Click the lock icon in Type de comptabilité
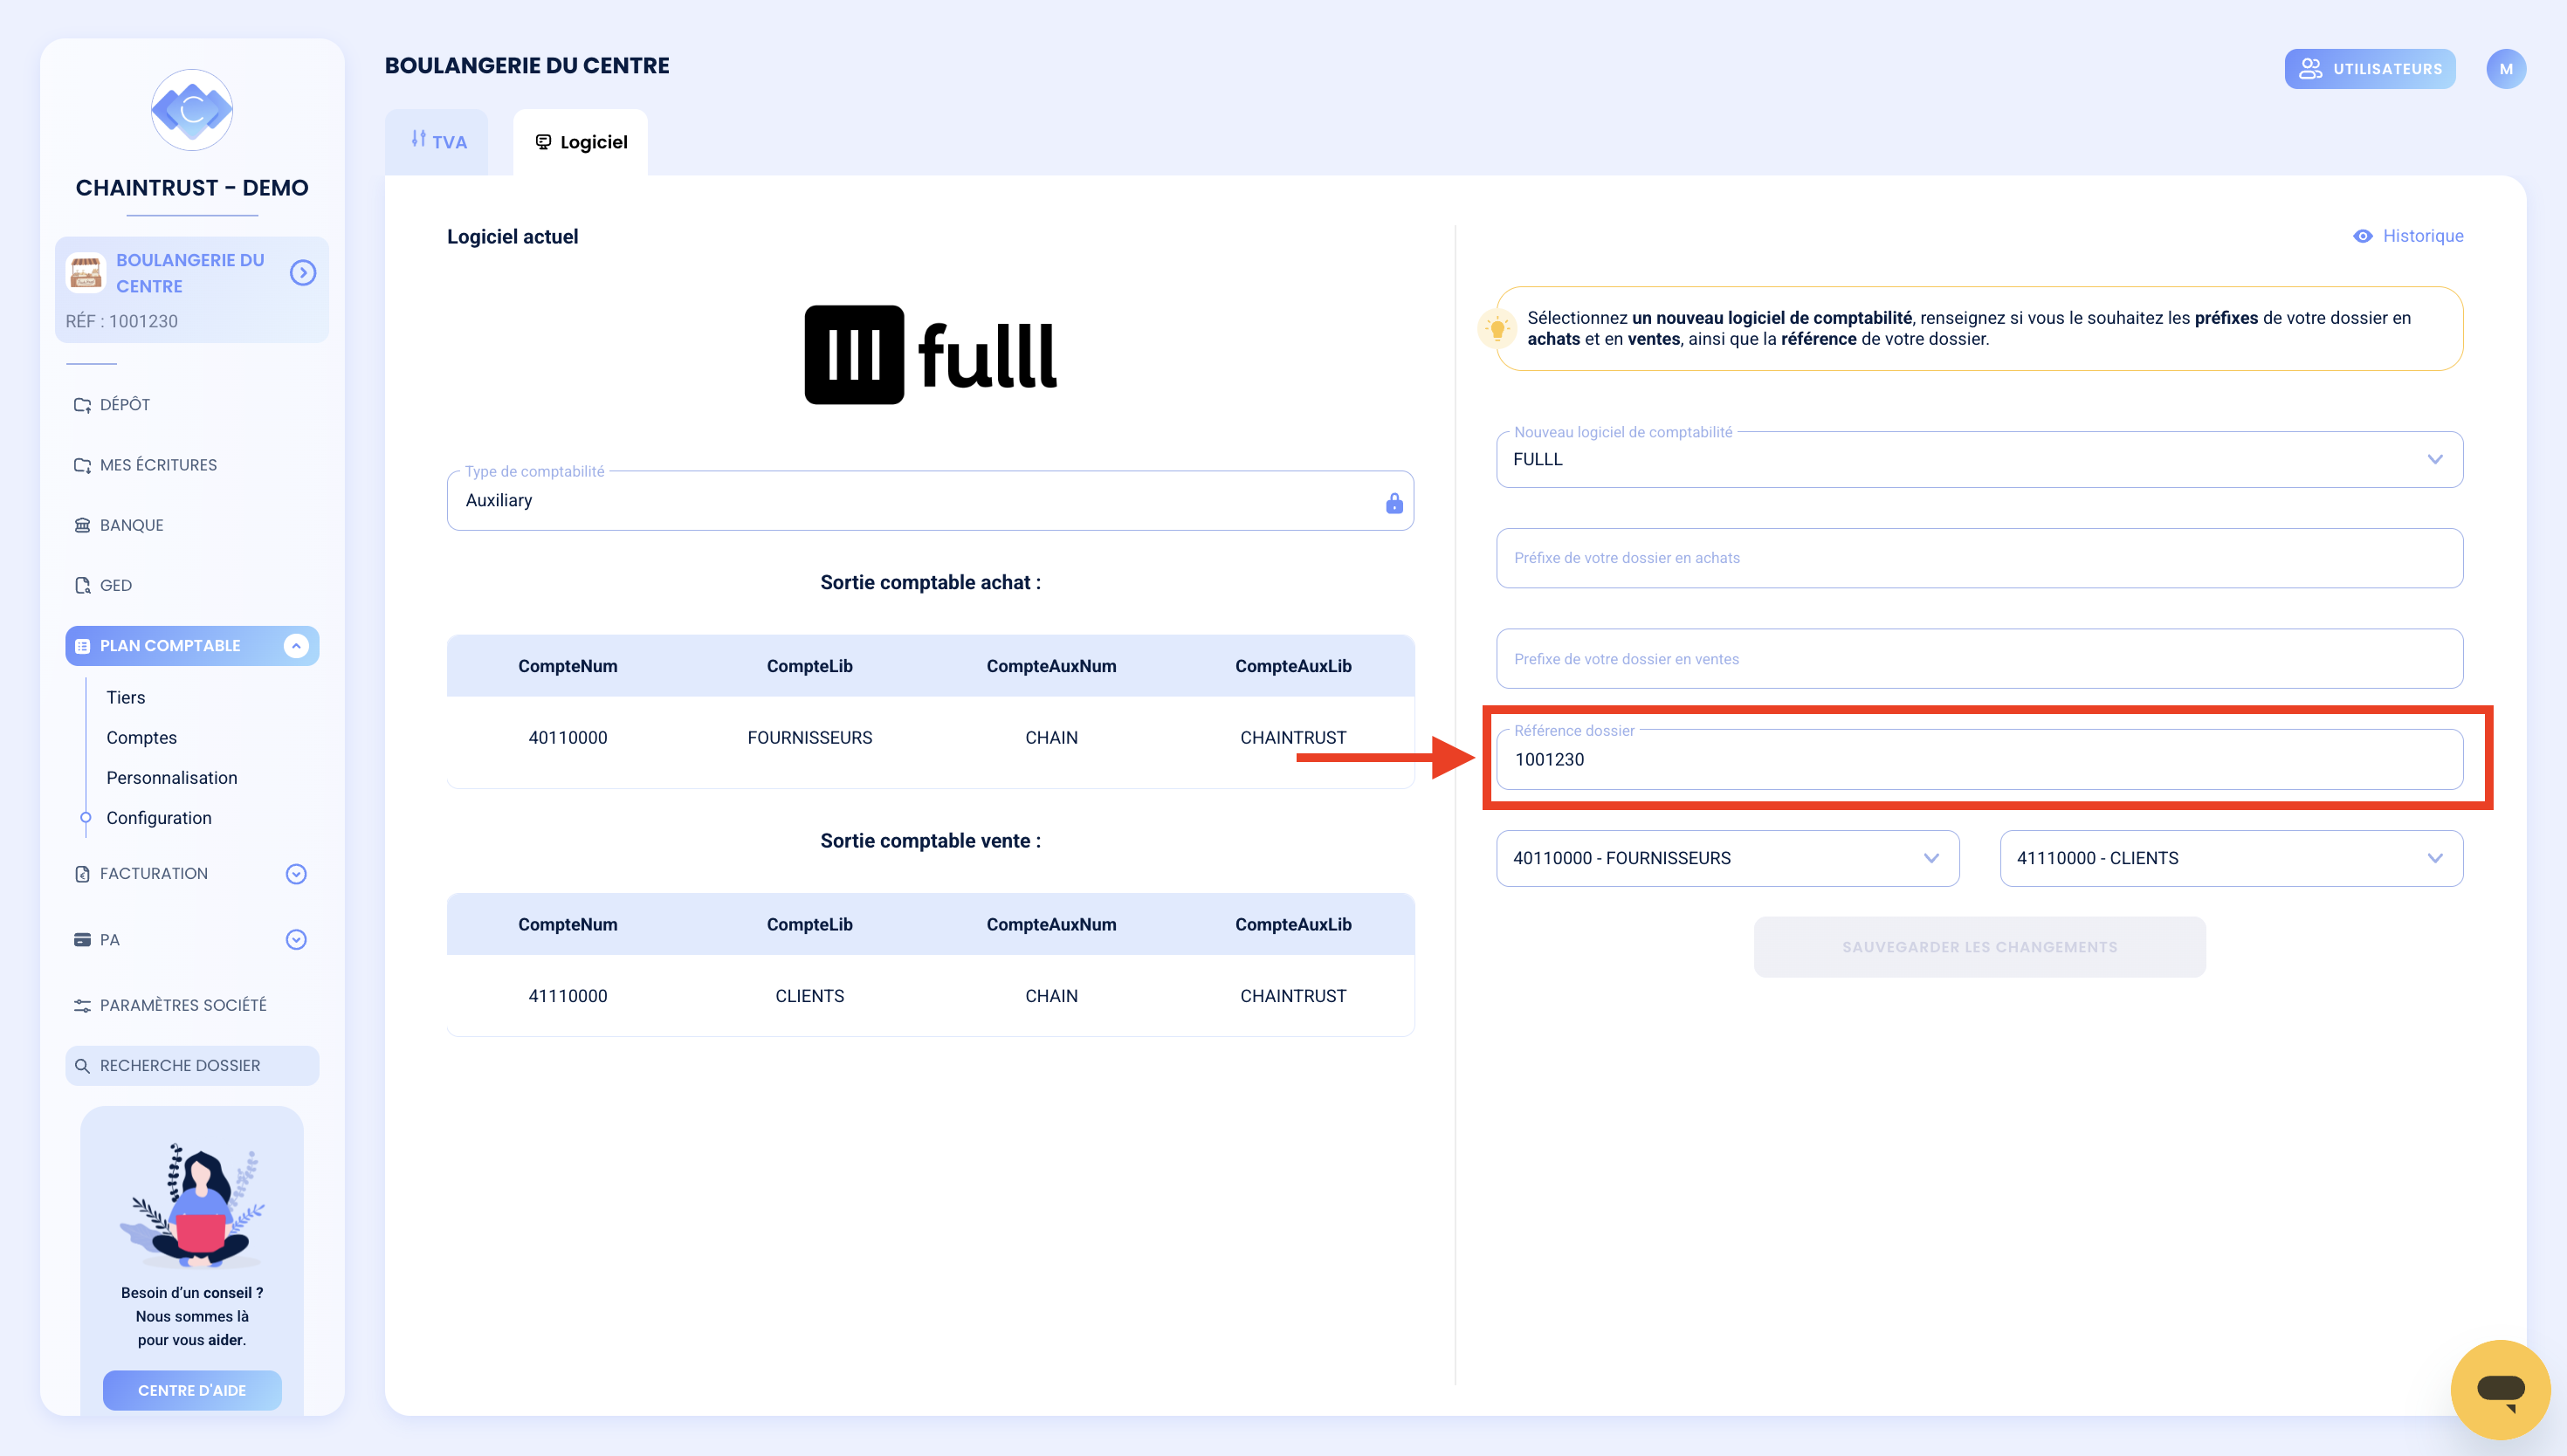Image resolution: width=2567 pixels, height=1456 pixels. click(x=1394, y=503)
